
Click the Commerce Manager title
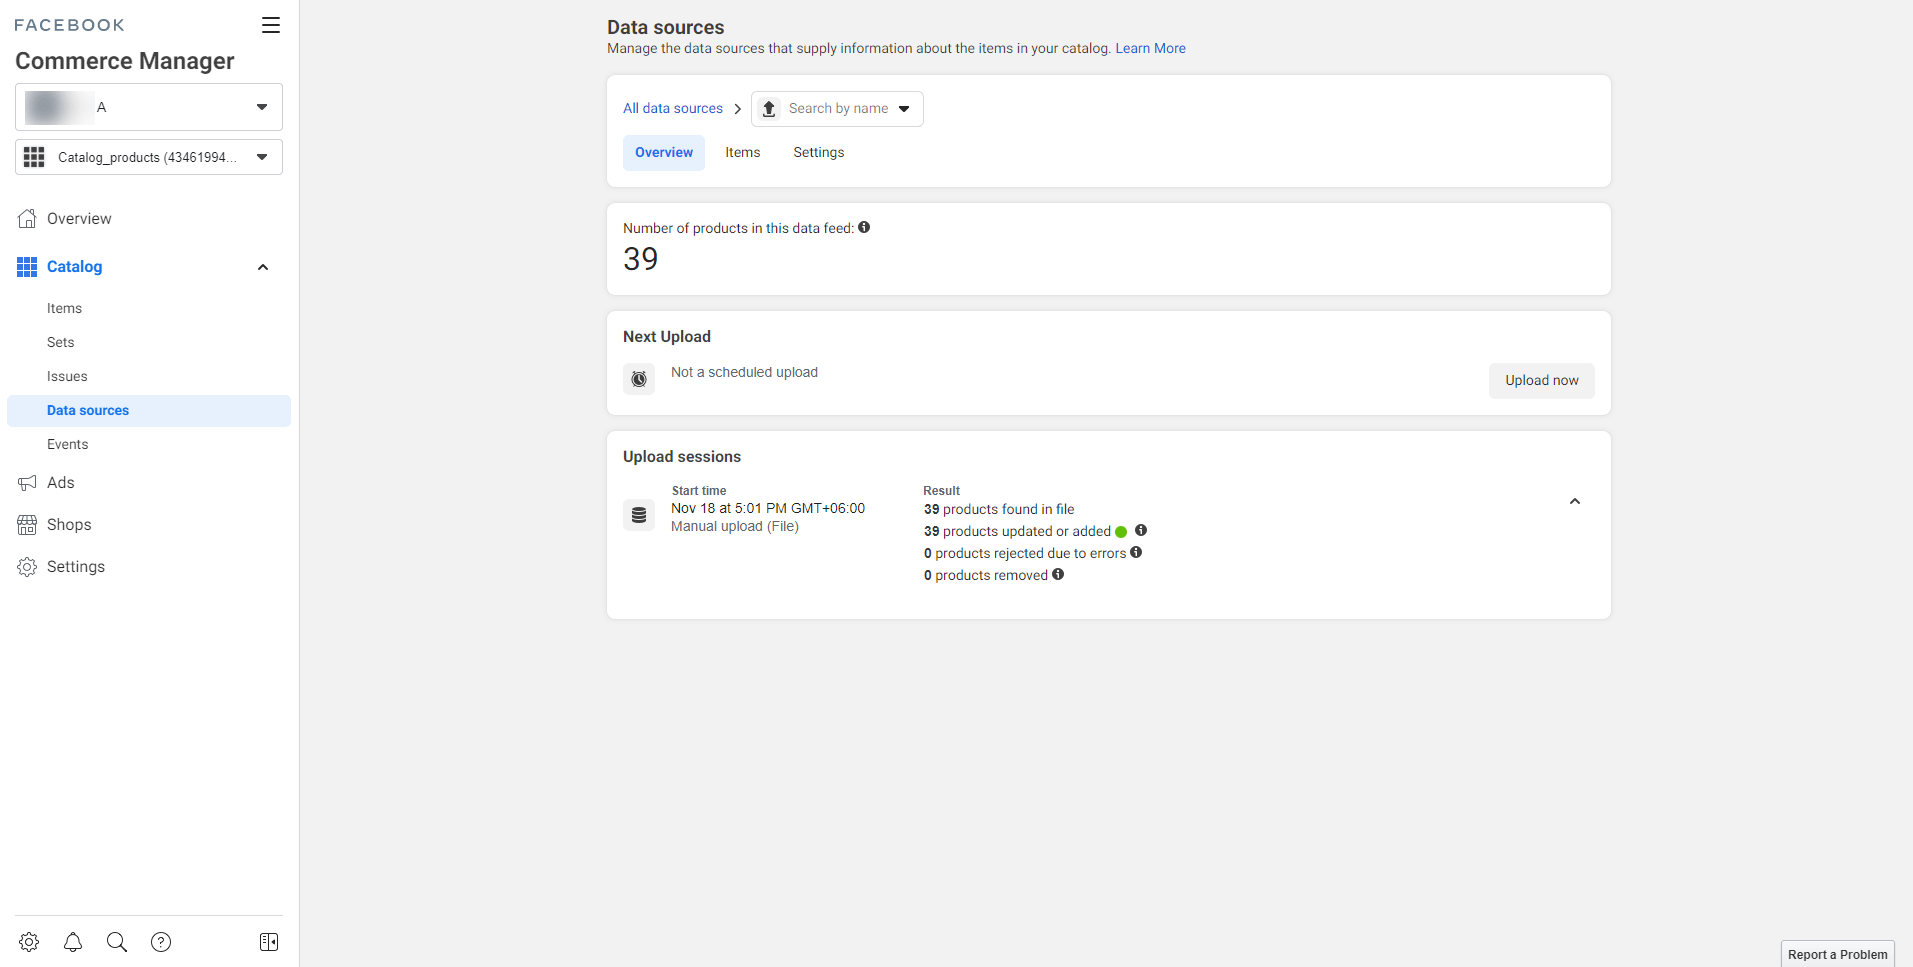pos(125,61)
